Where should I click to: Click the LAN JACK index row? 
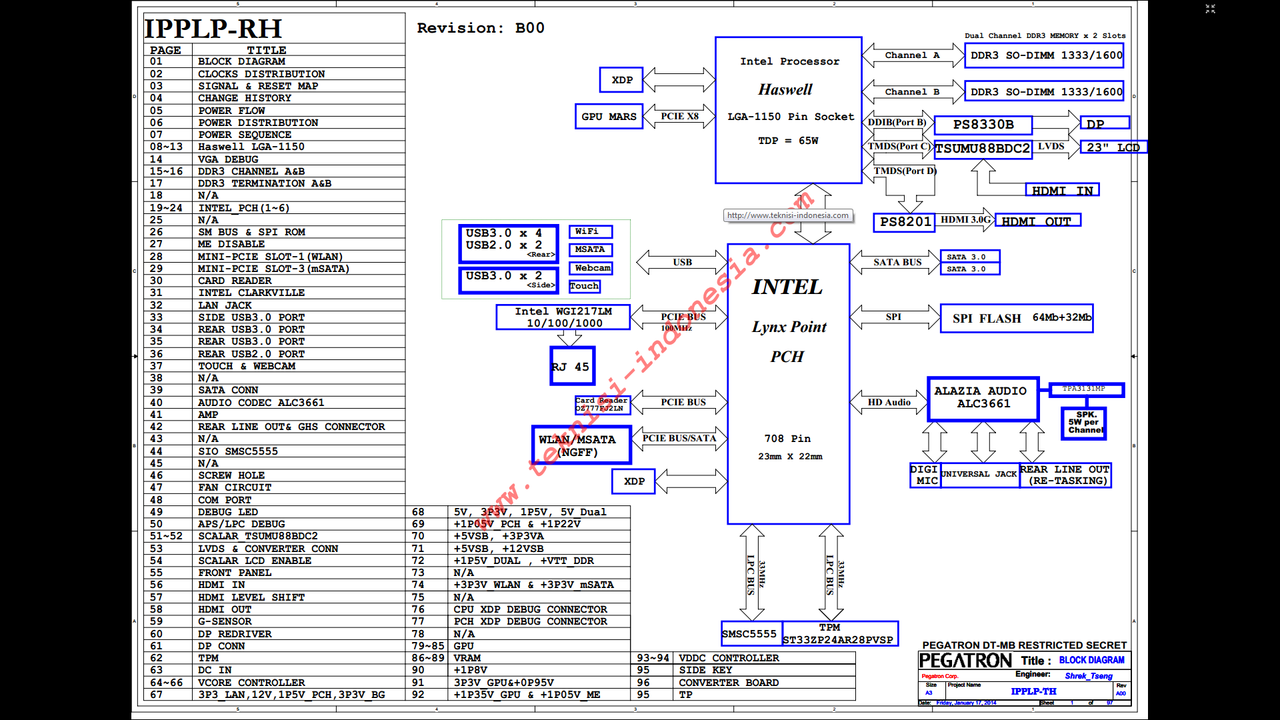click(275, 305)
